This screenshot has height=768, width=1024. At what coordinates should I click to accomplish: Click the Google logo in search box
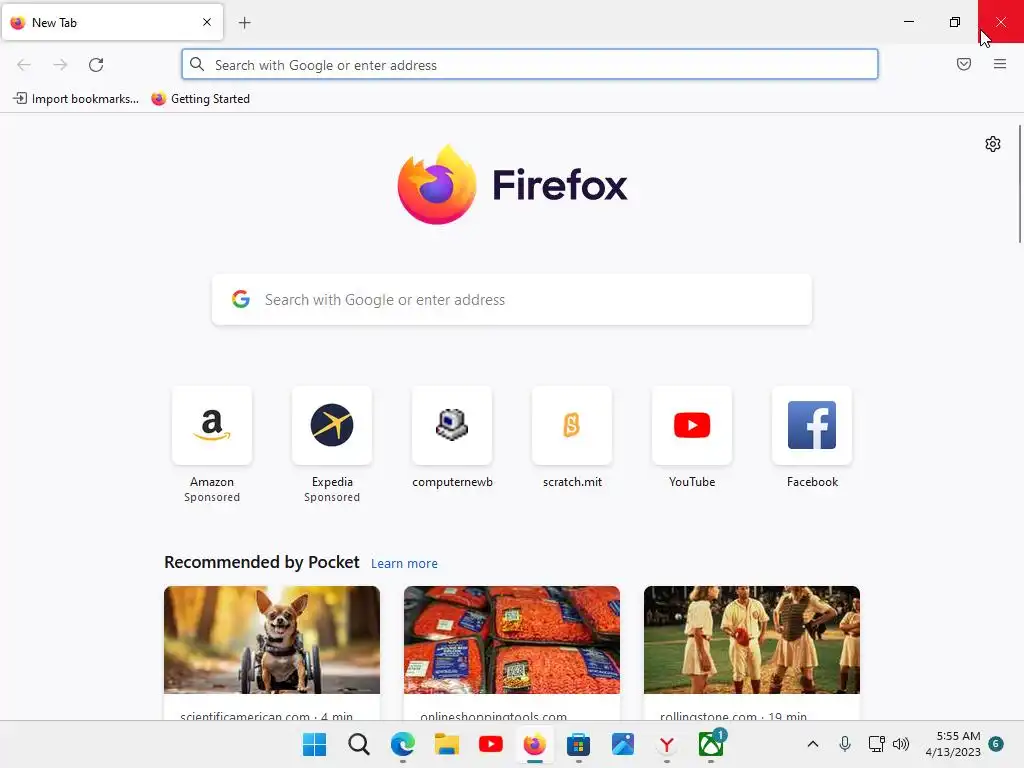click(x=241, y=299)
